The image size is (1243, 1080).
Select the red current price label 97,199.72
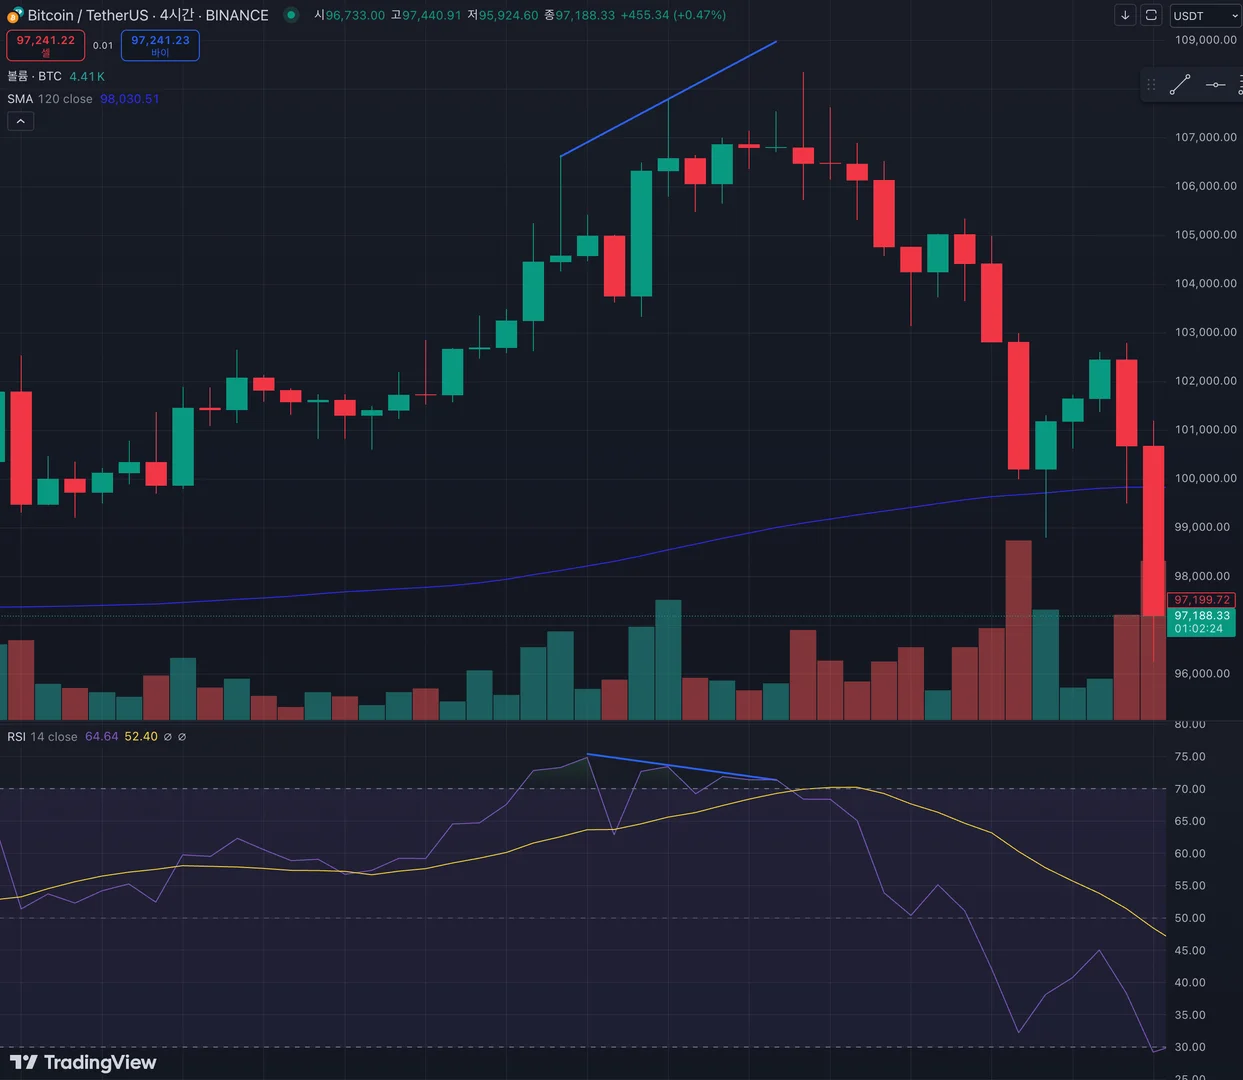point(1201,600)
